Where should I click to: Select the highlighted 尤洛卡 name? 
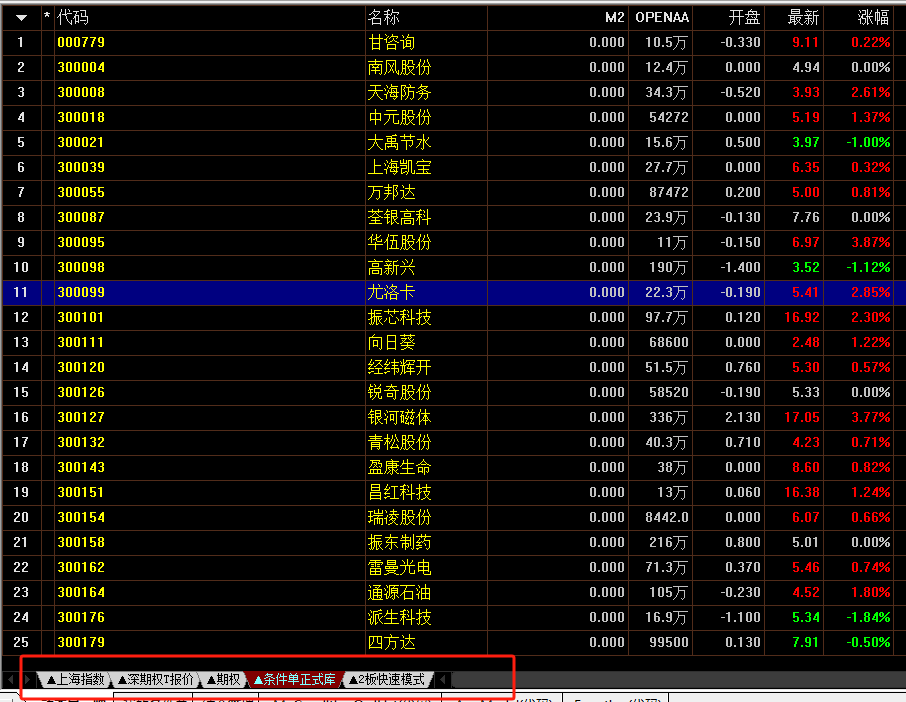(x=391, y=292)
